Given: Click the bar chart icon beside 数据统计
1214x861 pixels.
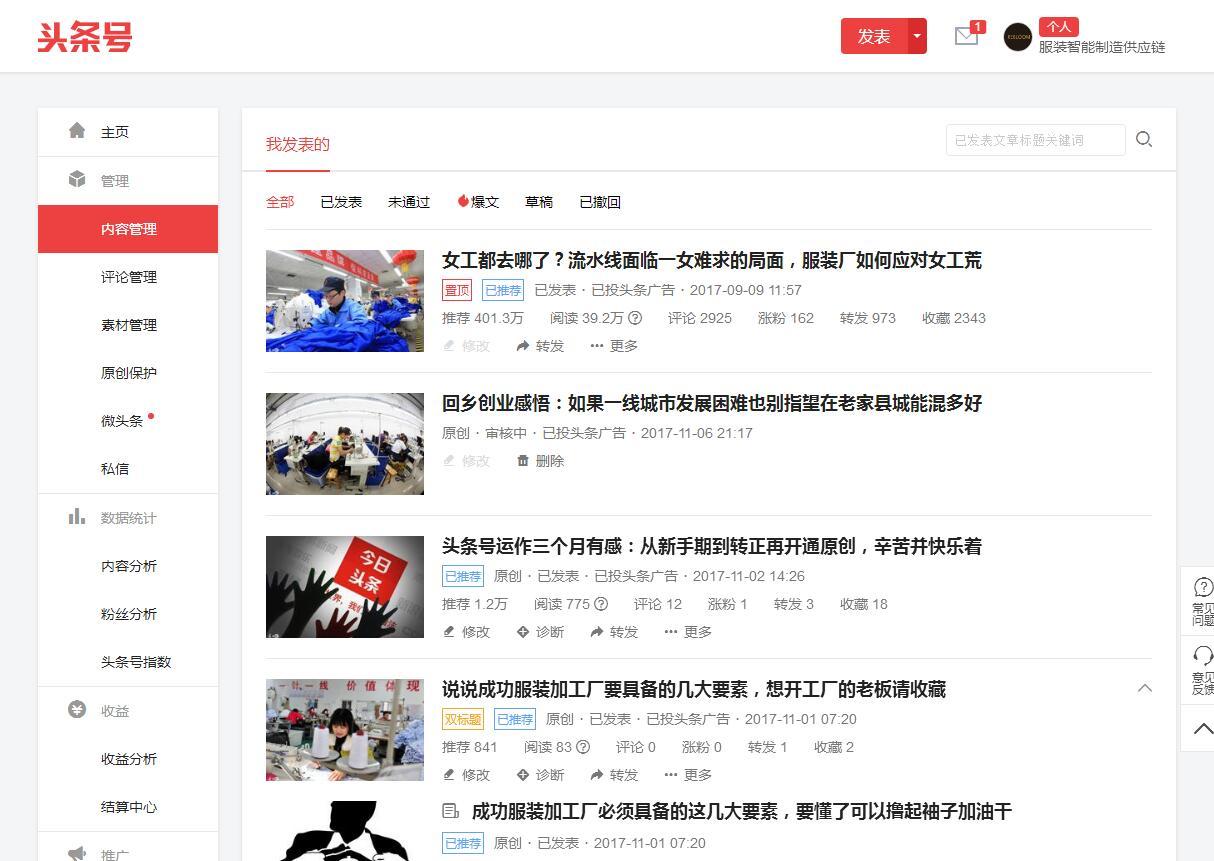Looking at the screenshot, I should pyautogui.click(x=77, y=518).
